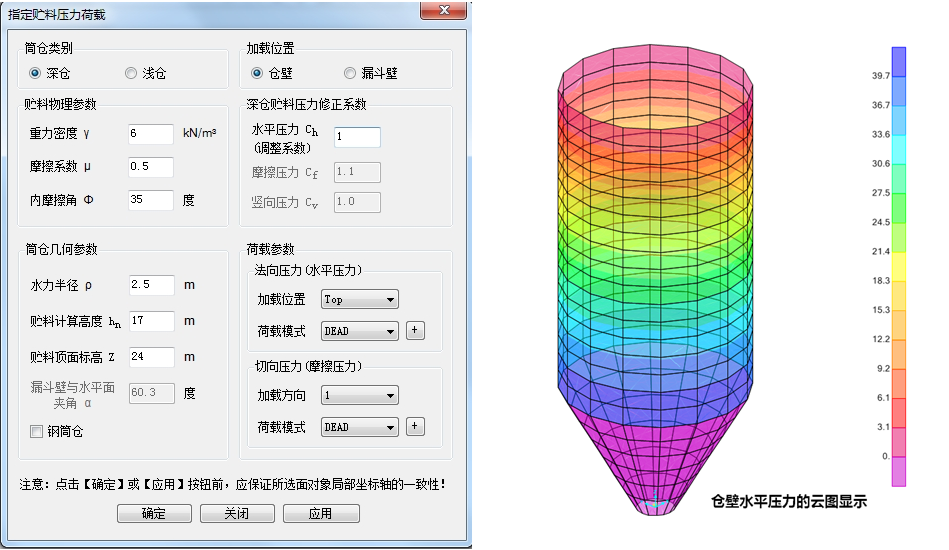
Task: Click the 重力密度 γ input field
Action: [x=151, y=134]
